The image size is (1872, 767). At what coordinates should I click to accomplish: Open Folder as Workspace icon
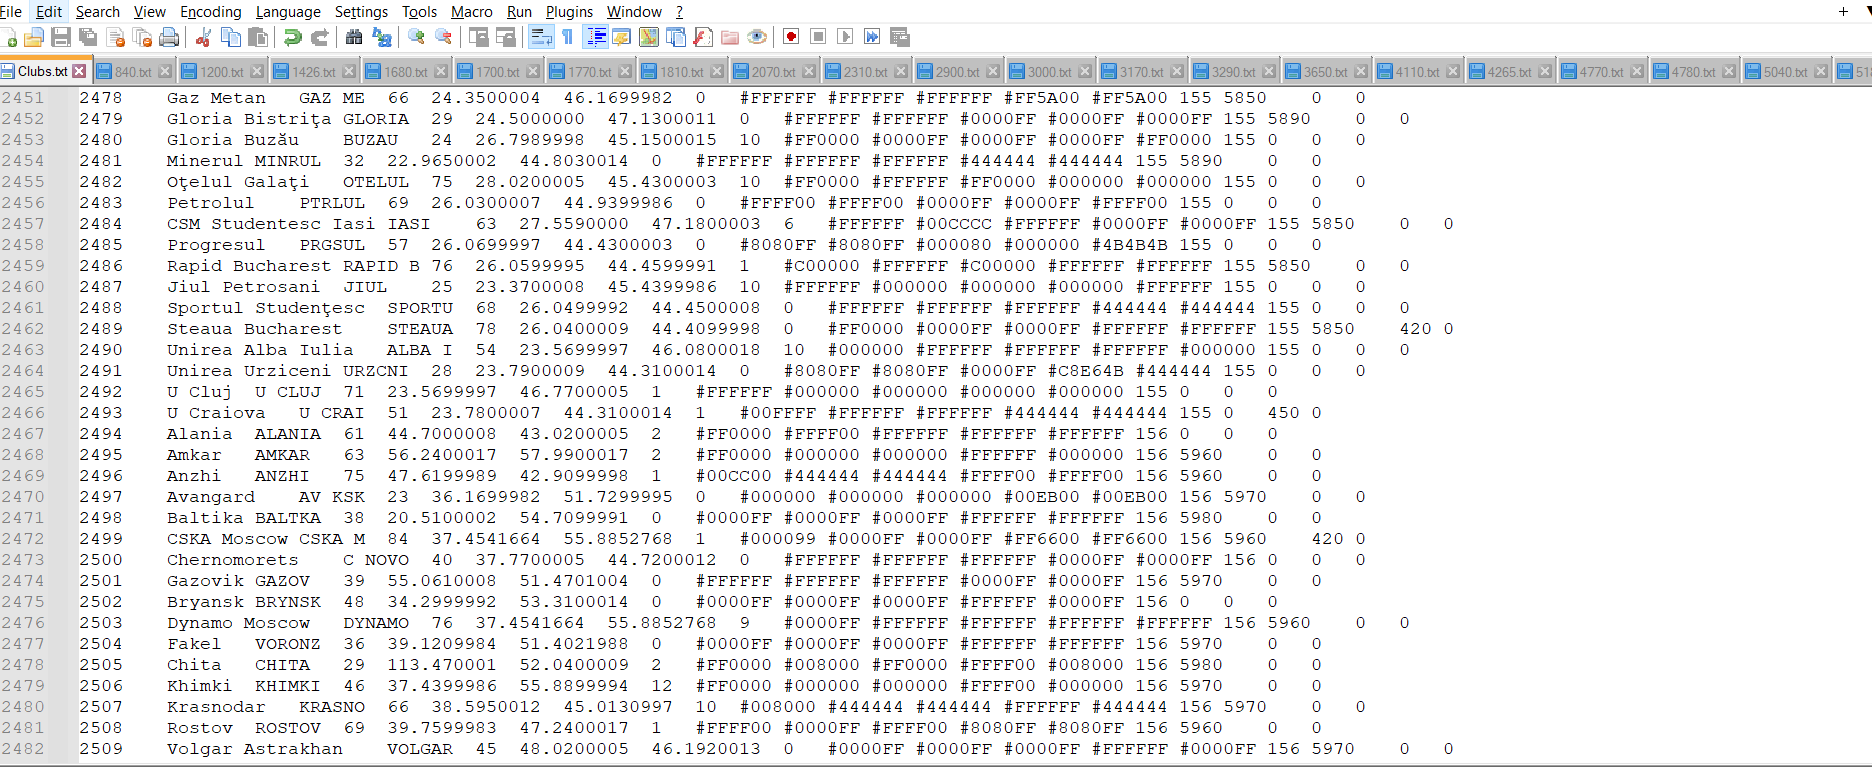[x=730, y=38]
